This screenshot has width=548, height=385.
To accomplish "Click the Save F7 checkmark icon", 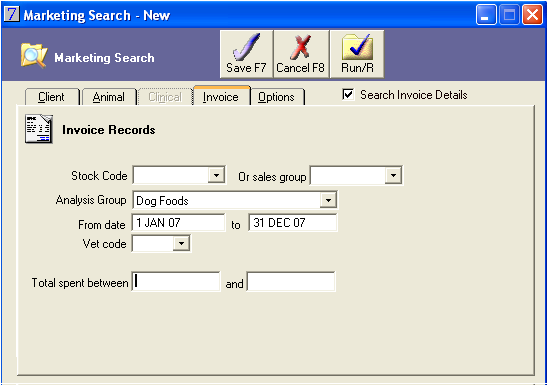I will pyautogui.click(x=246, y=46).
